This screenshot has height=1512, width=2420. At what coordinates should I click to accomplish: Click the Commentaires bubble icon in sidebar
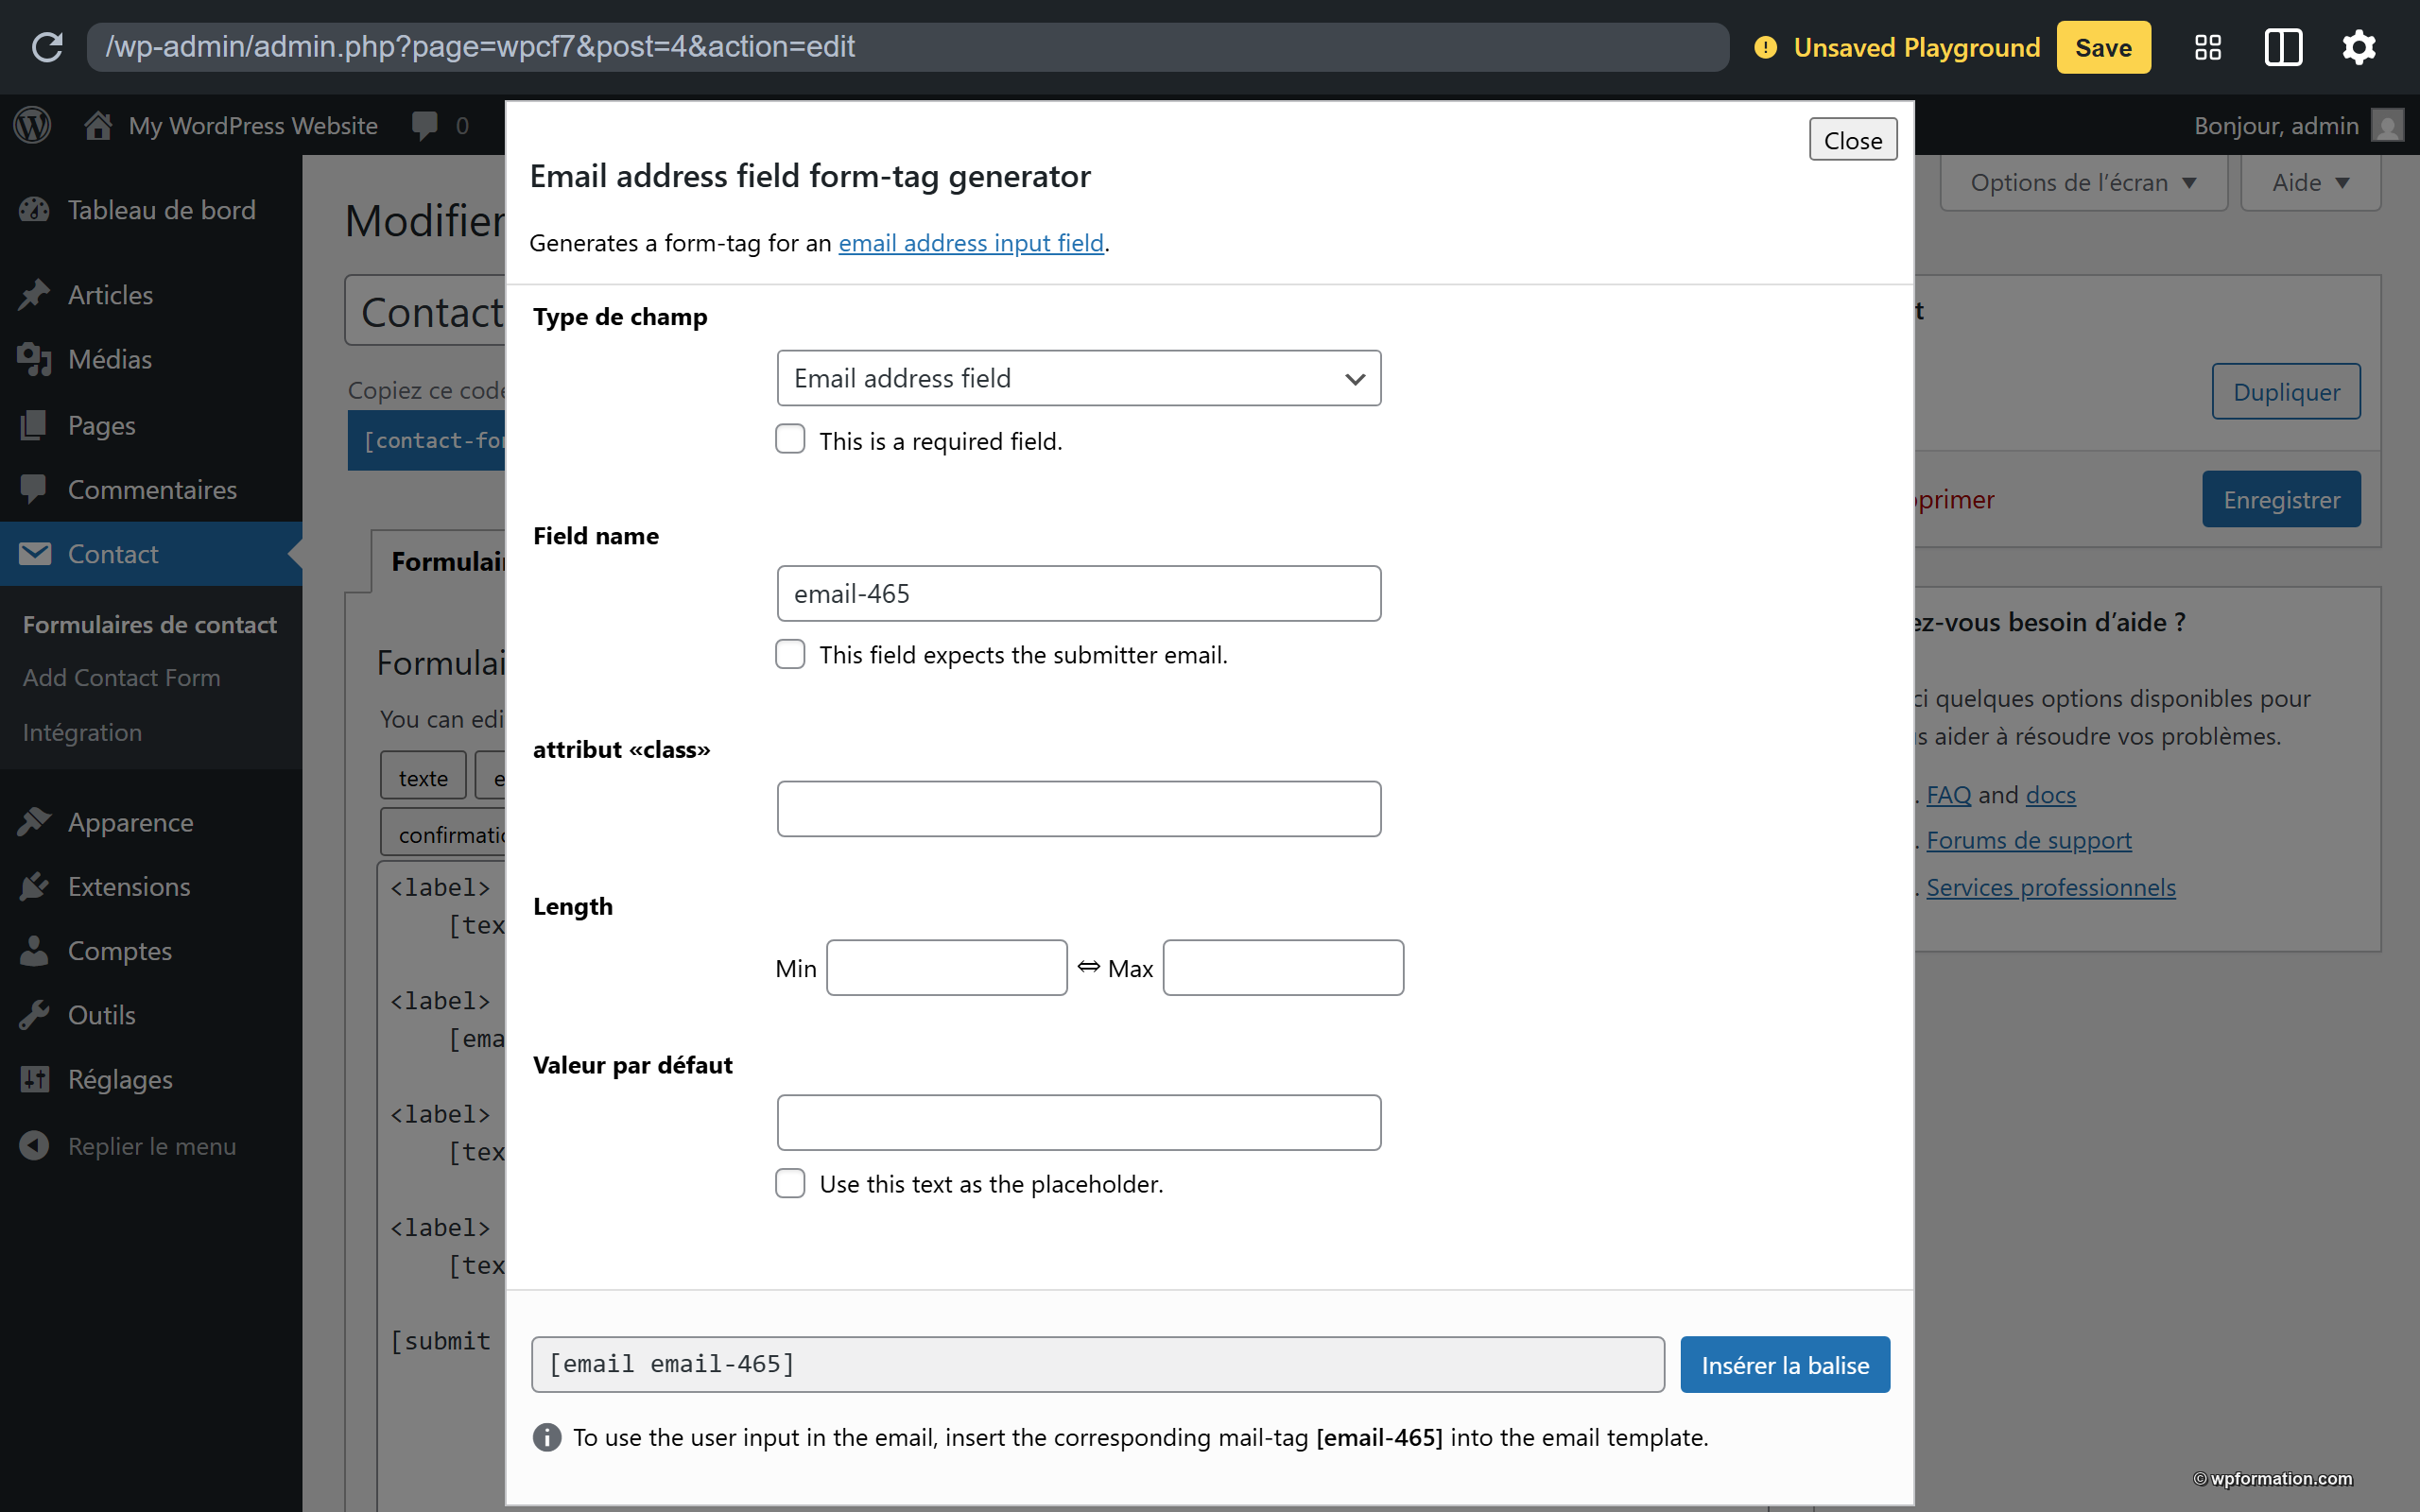(x=34, y=489)
